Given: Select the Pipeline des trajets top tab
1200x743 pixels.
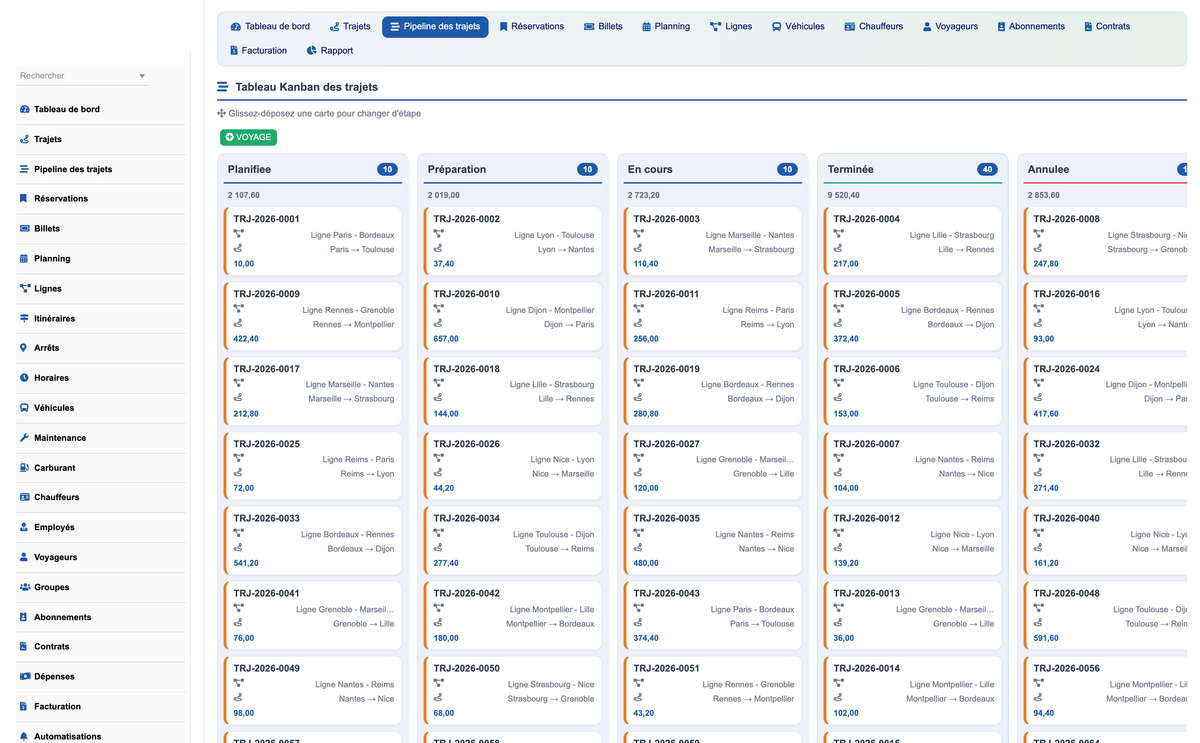Looking at the screenshot, I should tap(435, 27).
